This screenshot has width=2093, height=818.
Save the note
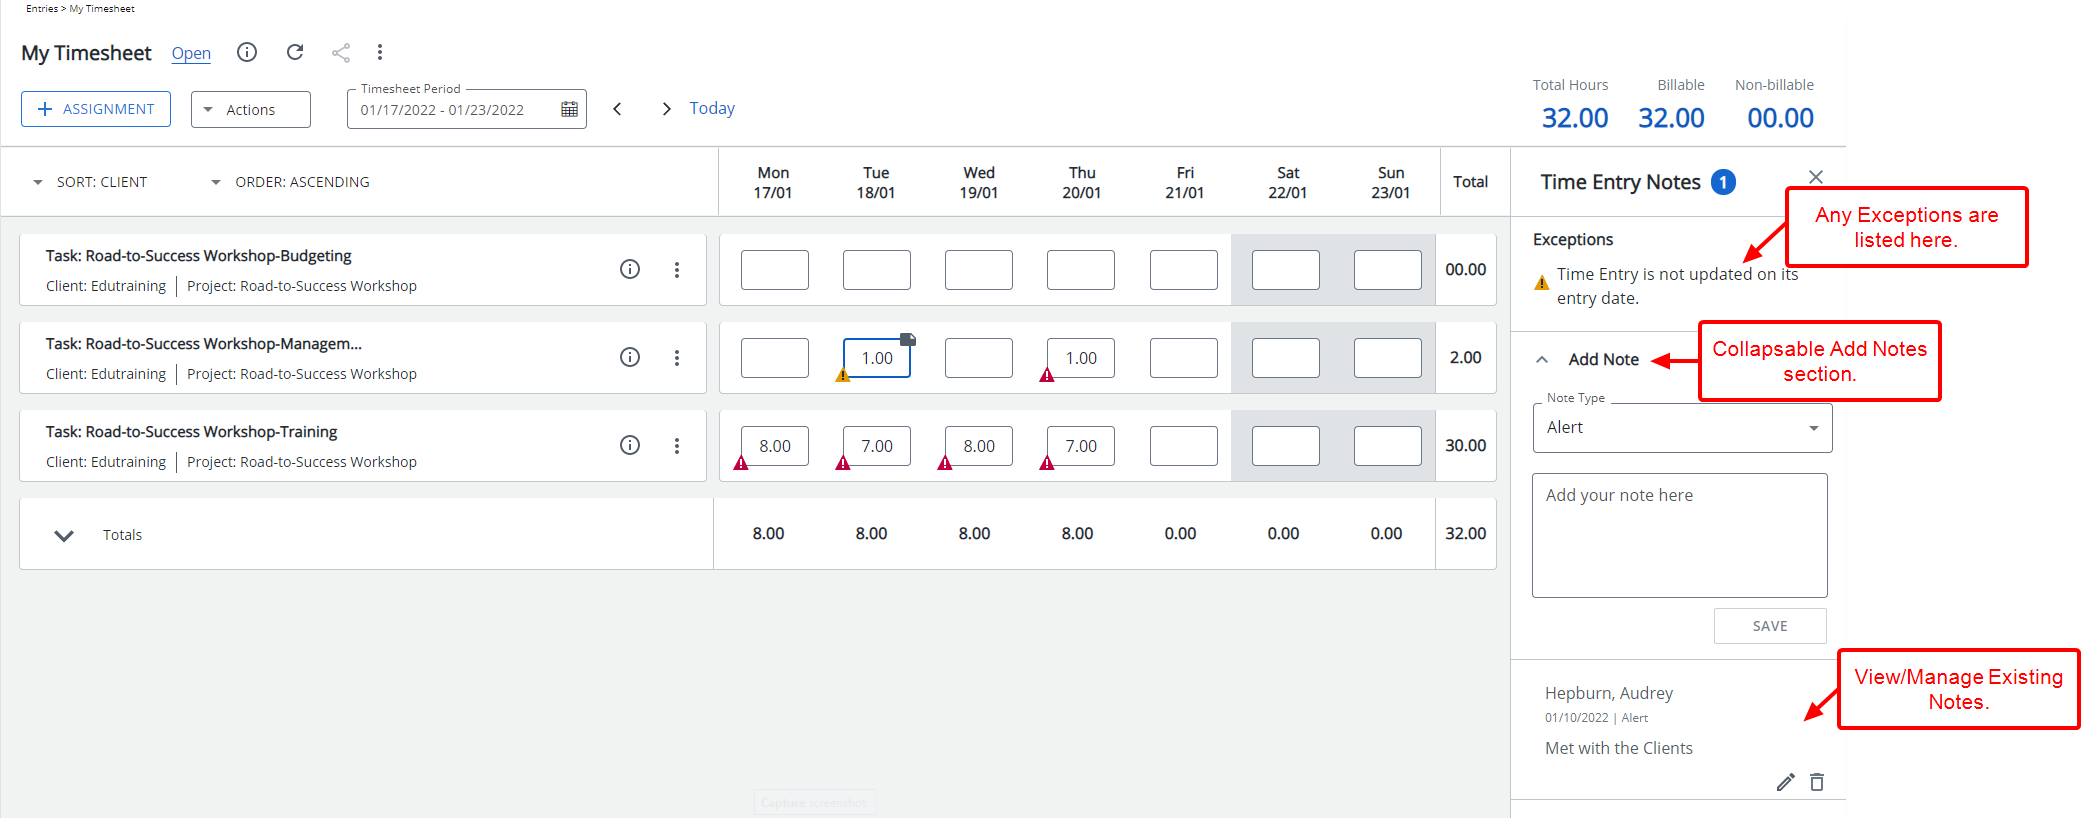(1770, 626)
